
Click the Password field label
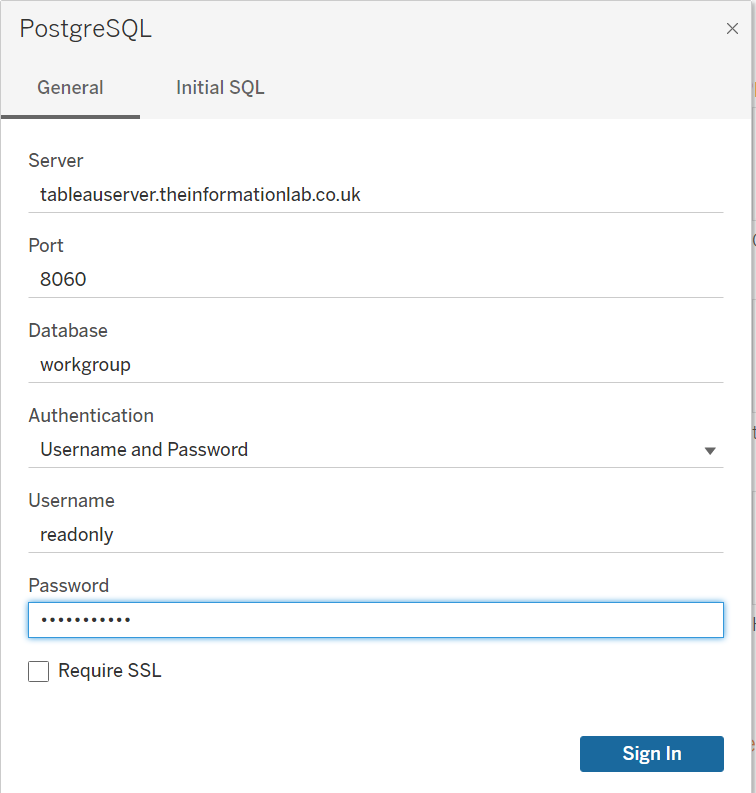click(68, 586)
